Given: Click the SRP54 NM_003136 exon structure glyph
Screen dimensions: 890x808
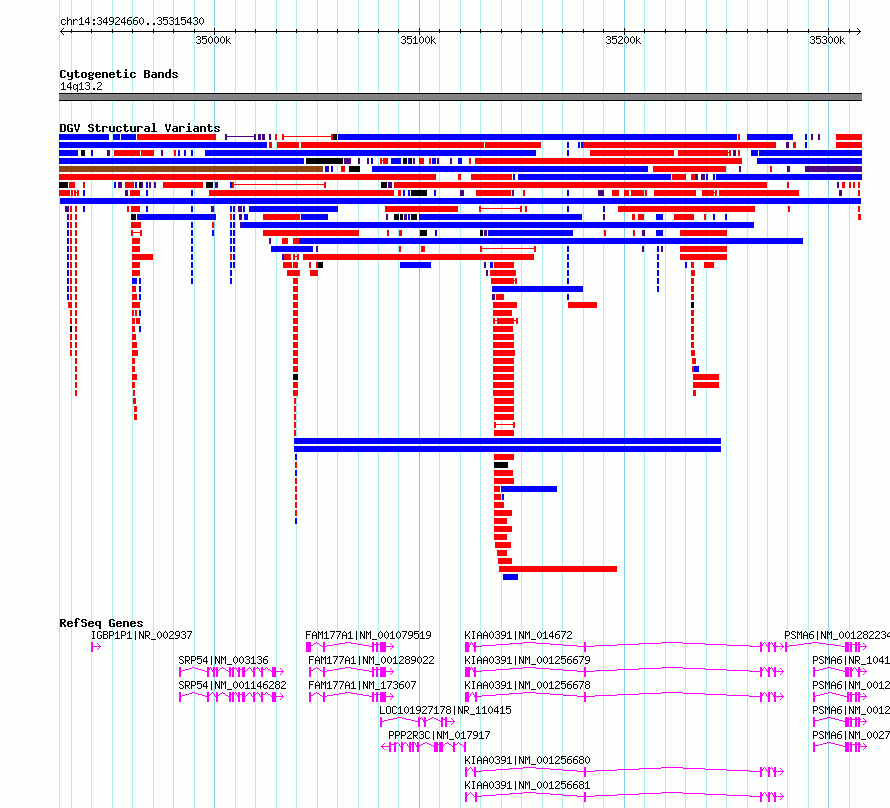Looking at the screenshot, I should click(231, 672).
